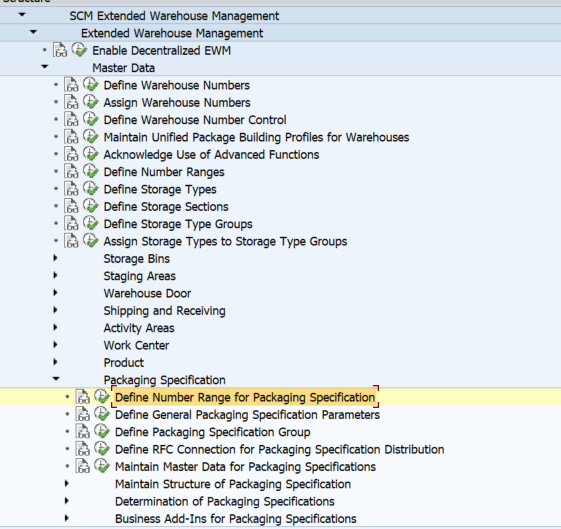
Task: Collapse the Master Data node
Action: tap(45, 67)
